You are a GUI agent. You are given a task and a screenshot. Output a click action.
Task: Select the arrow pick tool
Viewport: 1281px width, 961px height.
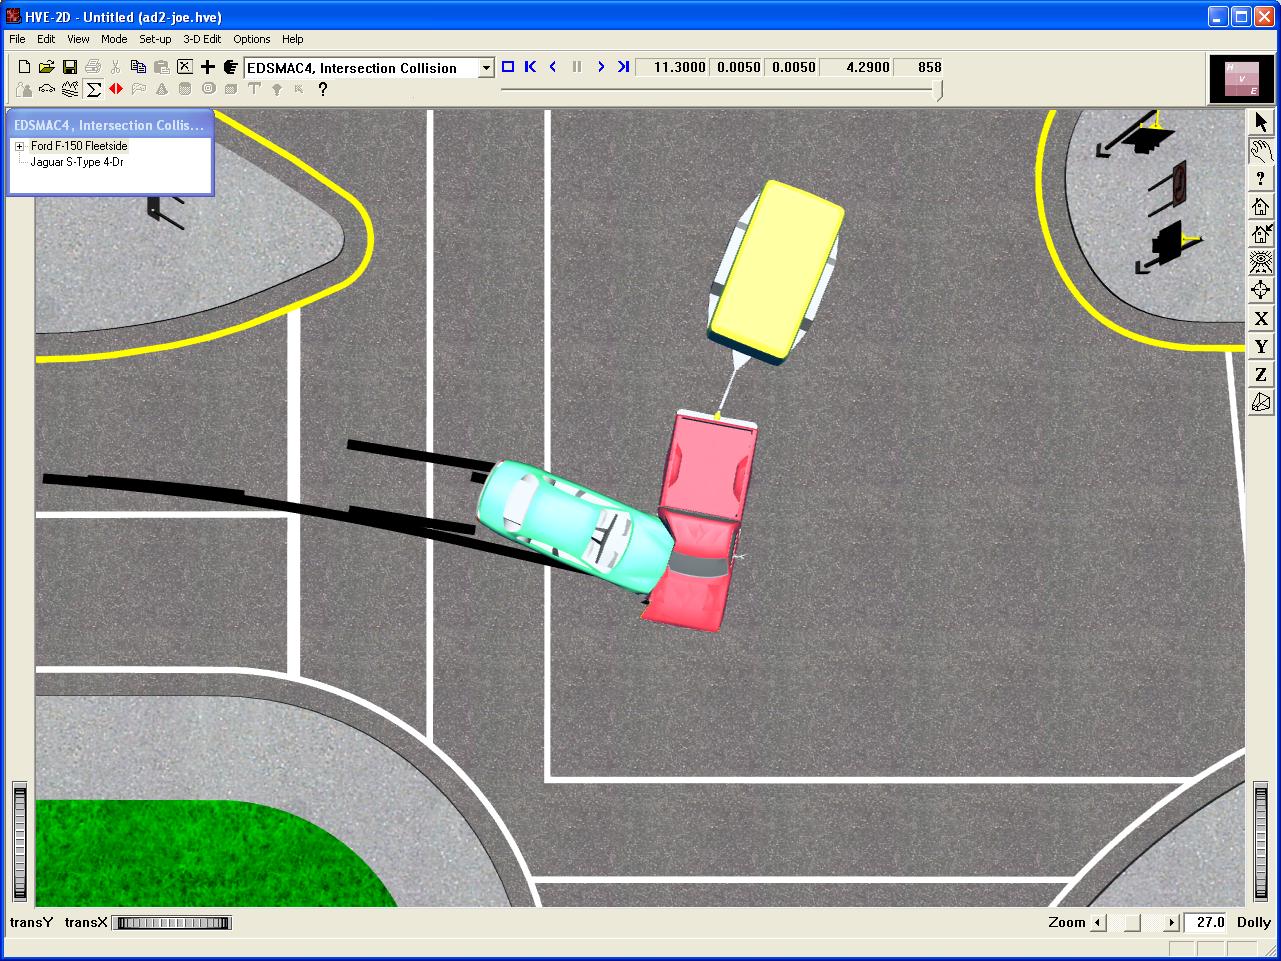pyautogui.click(x=1261, y=122)
